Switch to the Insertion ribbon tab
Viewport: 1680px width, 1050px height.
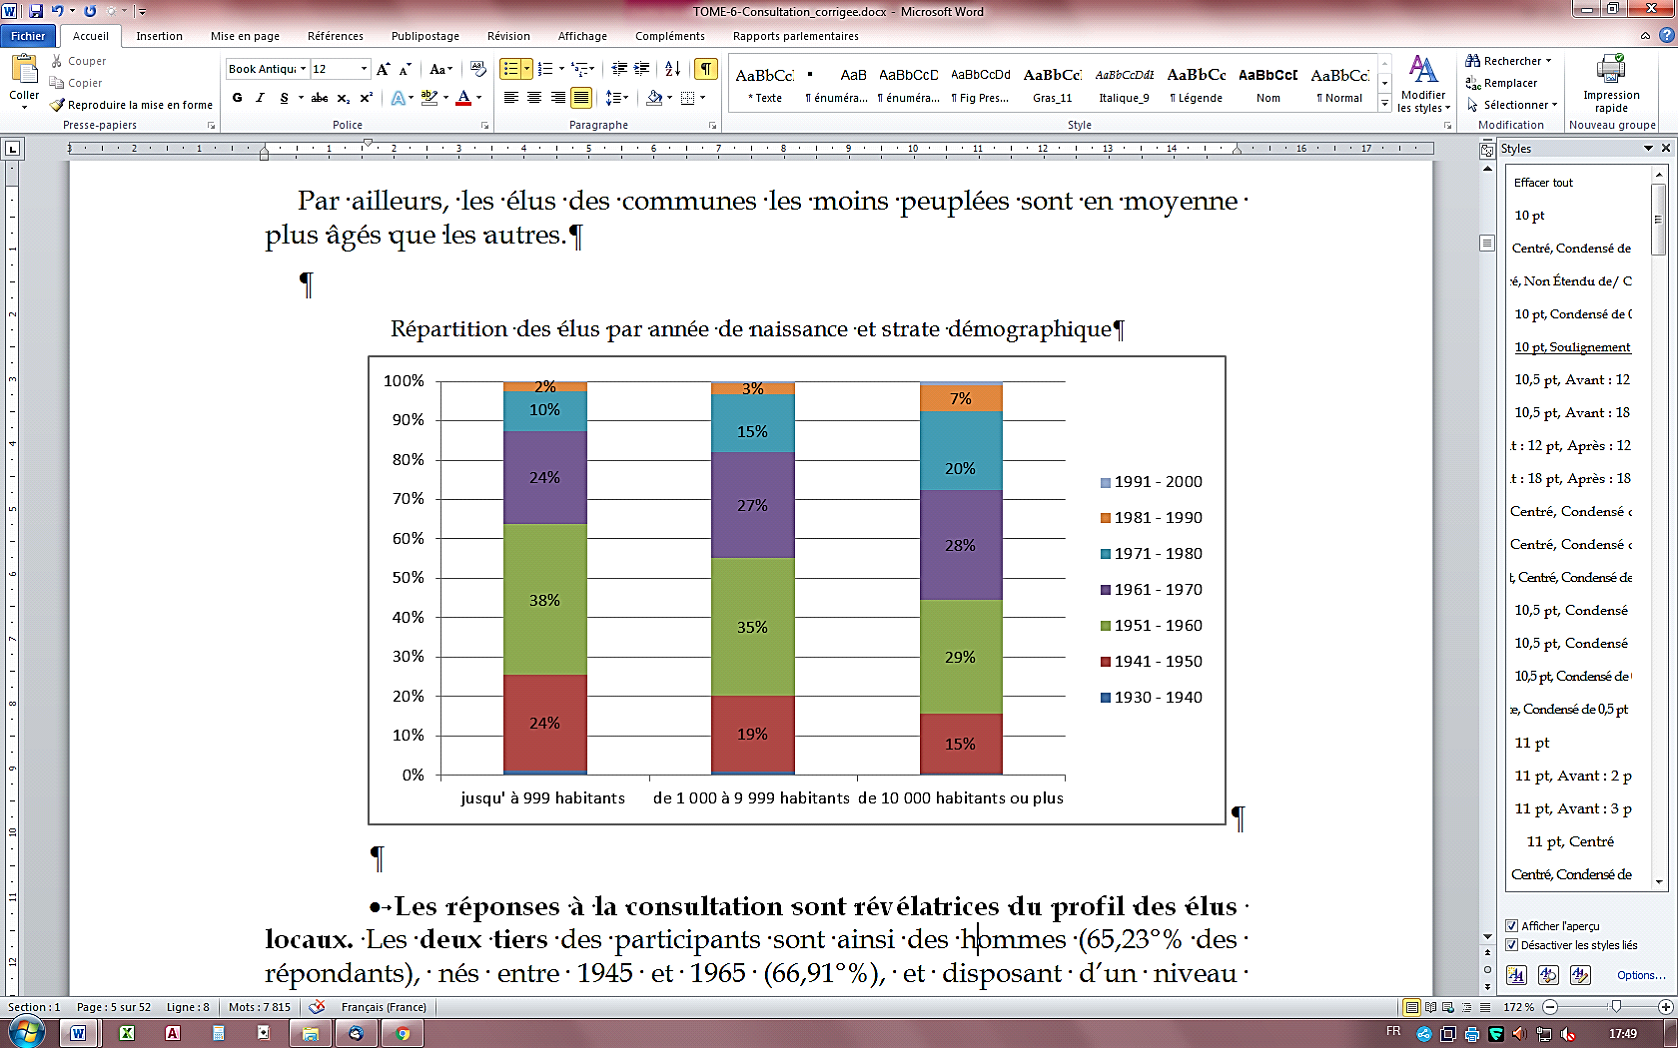coord(159,36)
